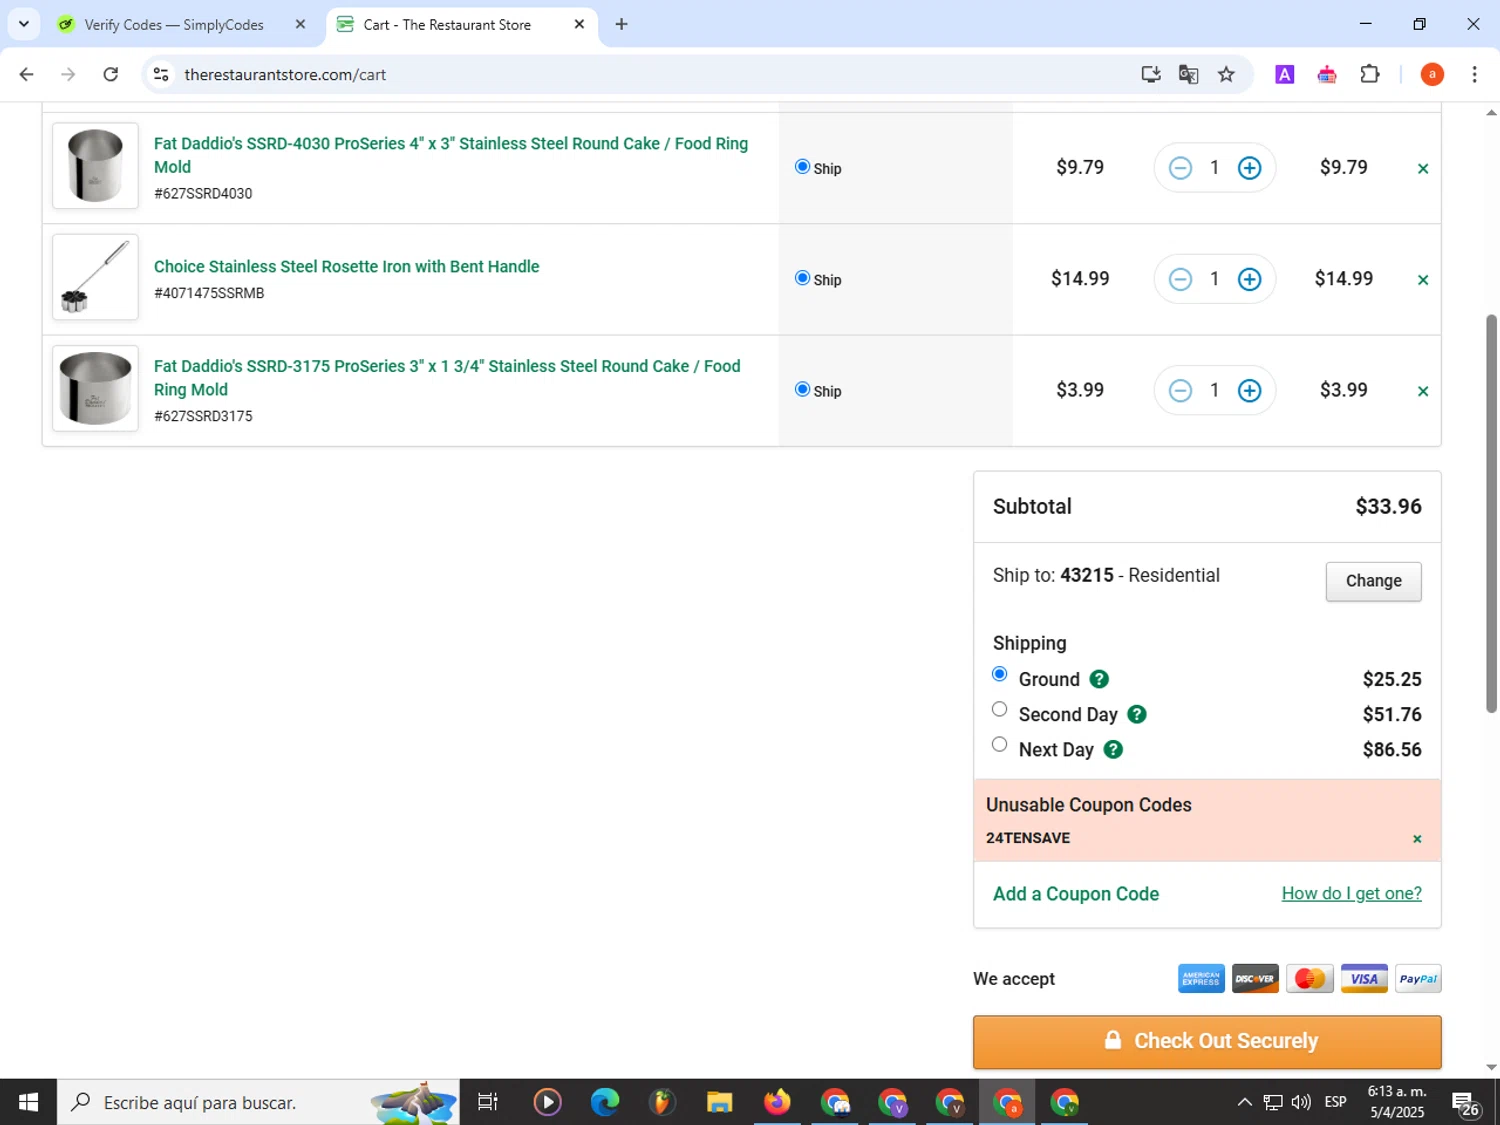Viewport: 1500px width, 1125px height.
Task: Open 'How do I get one?' link
Action: coord(1351,893)
